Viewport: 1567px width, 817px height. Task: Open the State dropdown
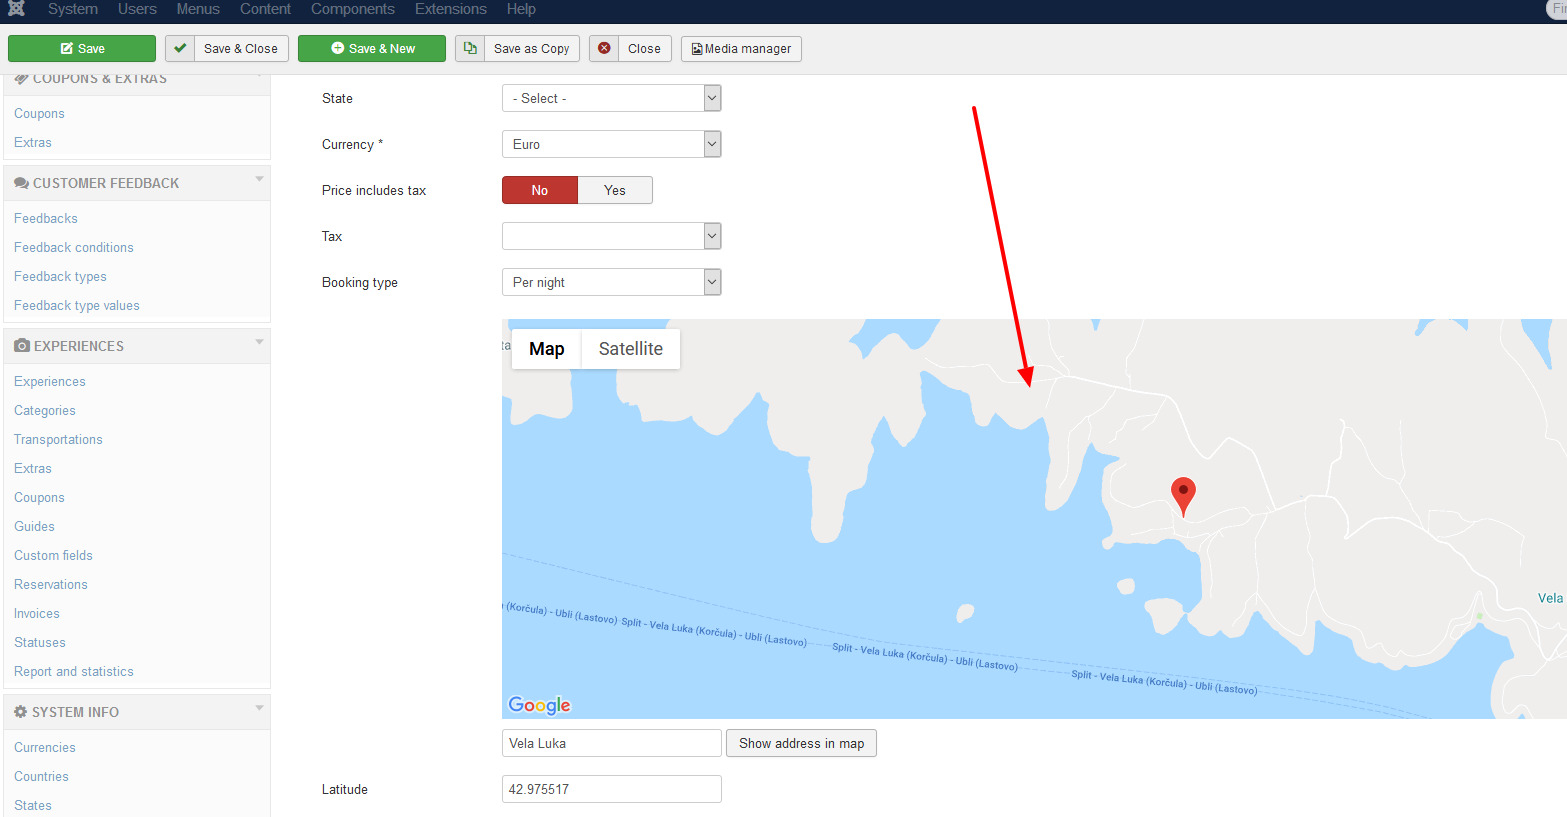[611, 98]
